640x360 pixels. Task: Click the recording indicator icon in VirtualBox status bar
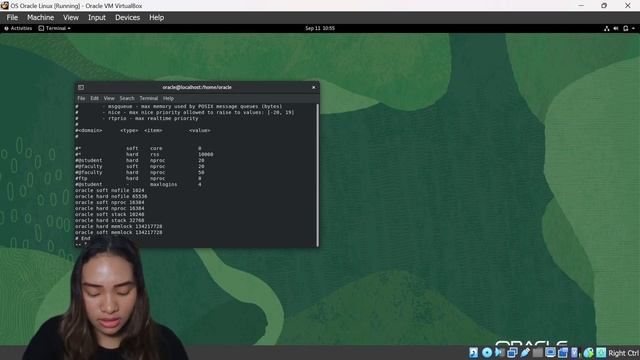click(563, 353)
